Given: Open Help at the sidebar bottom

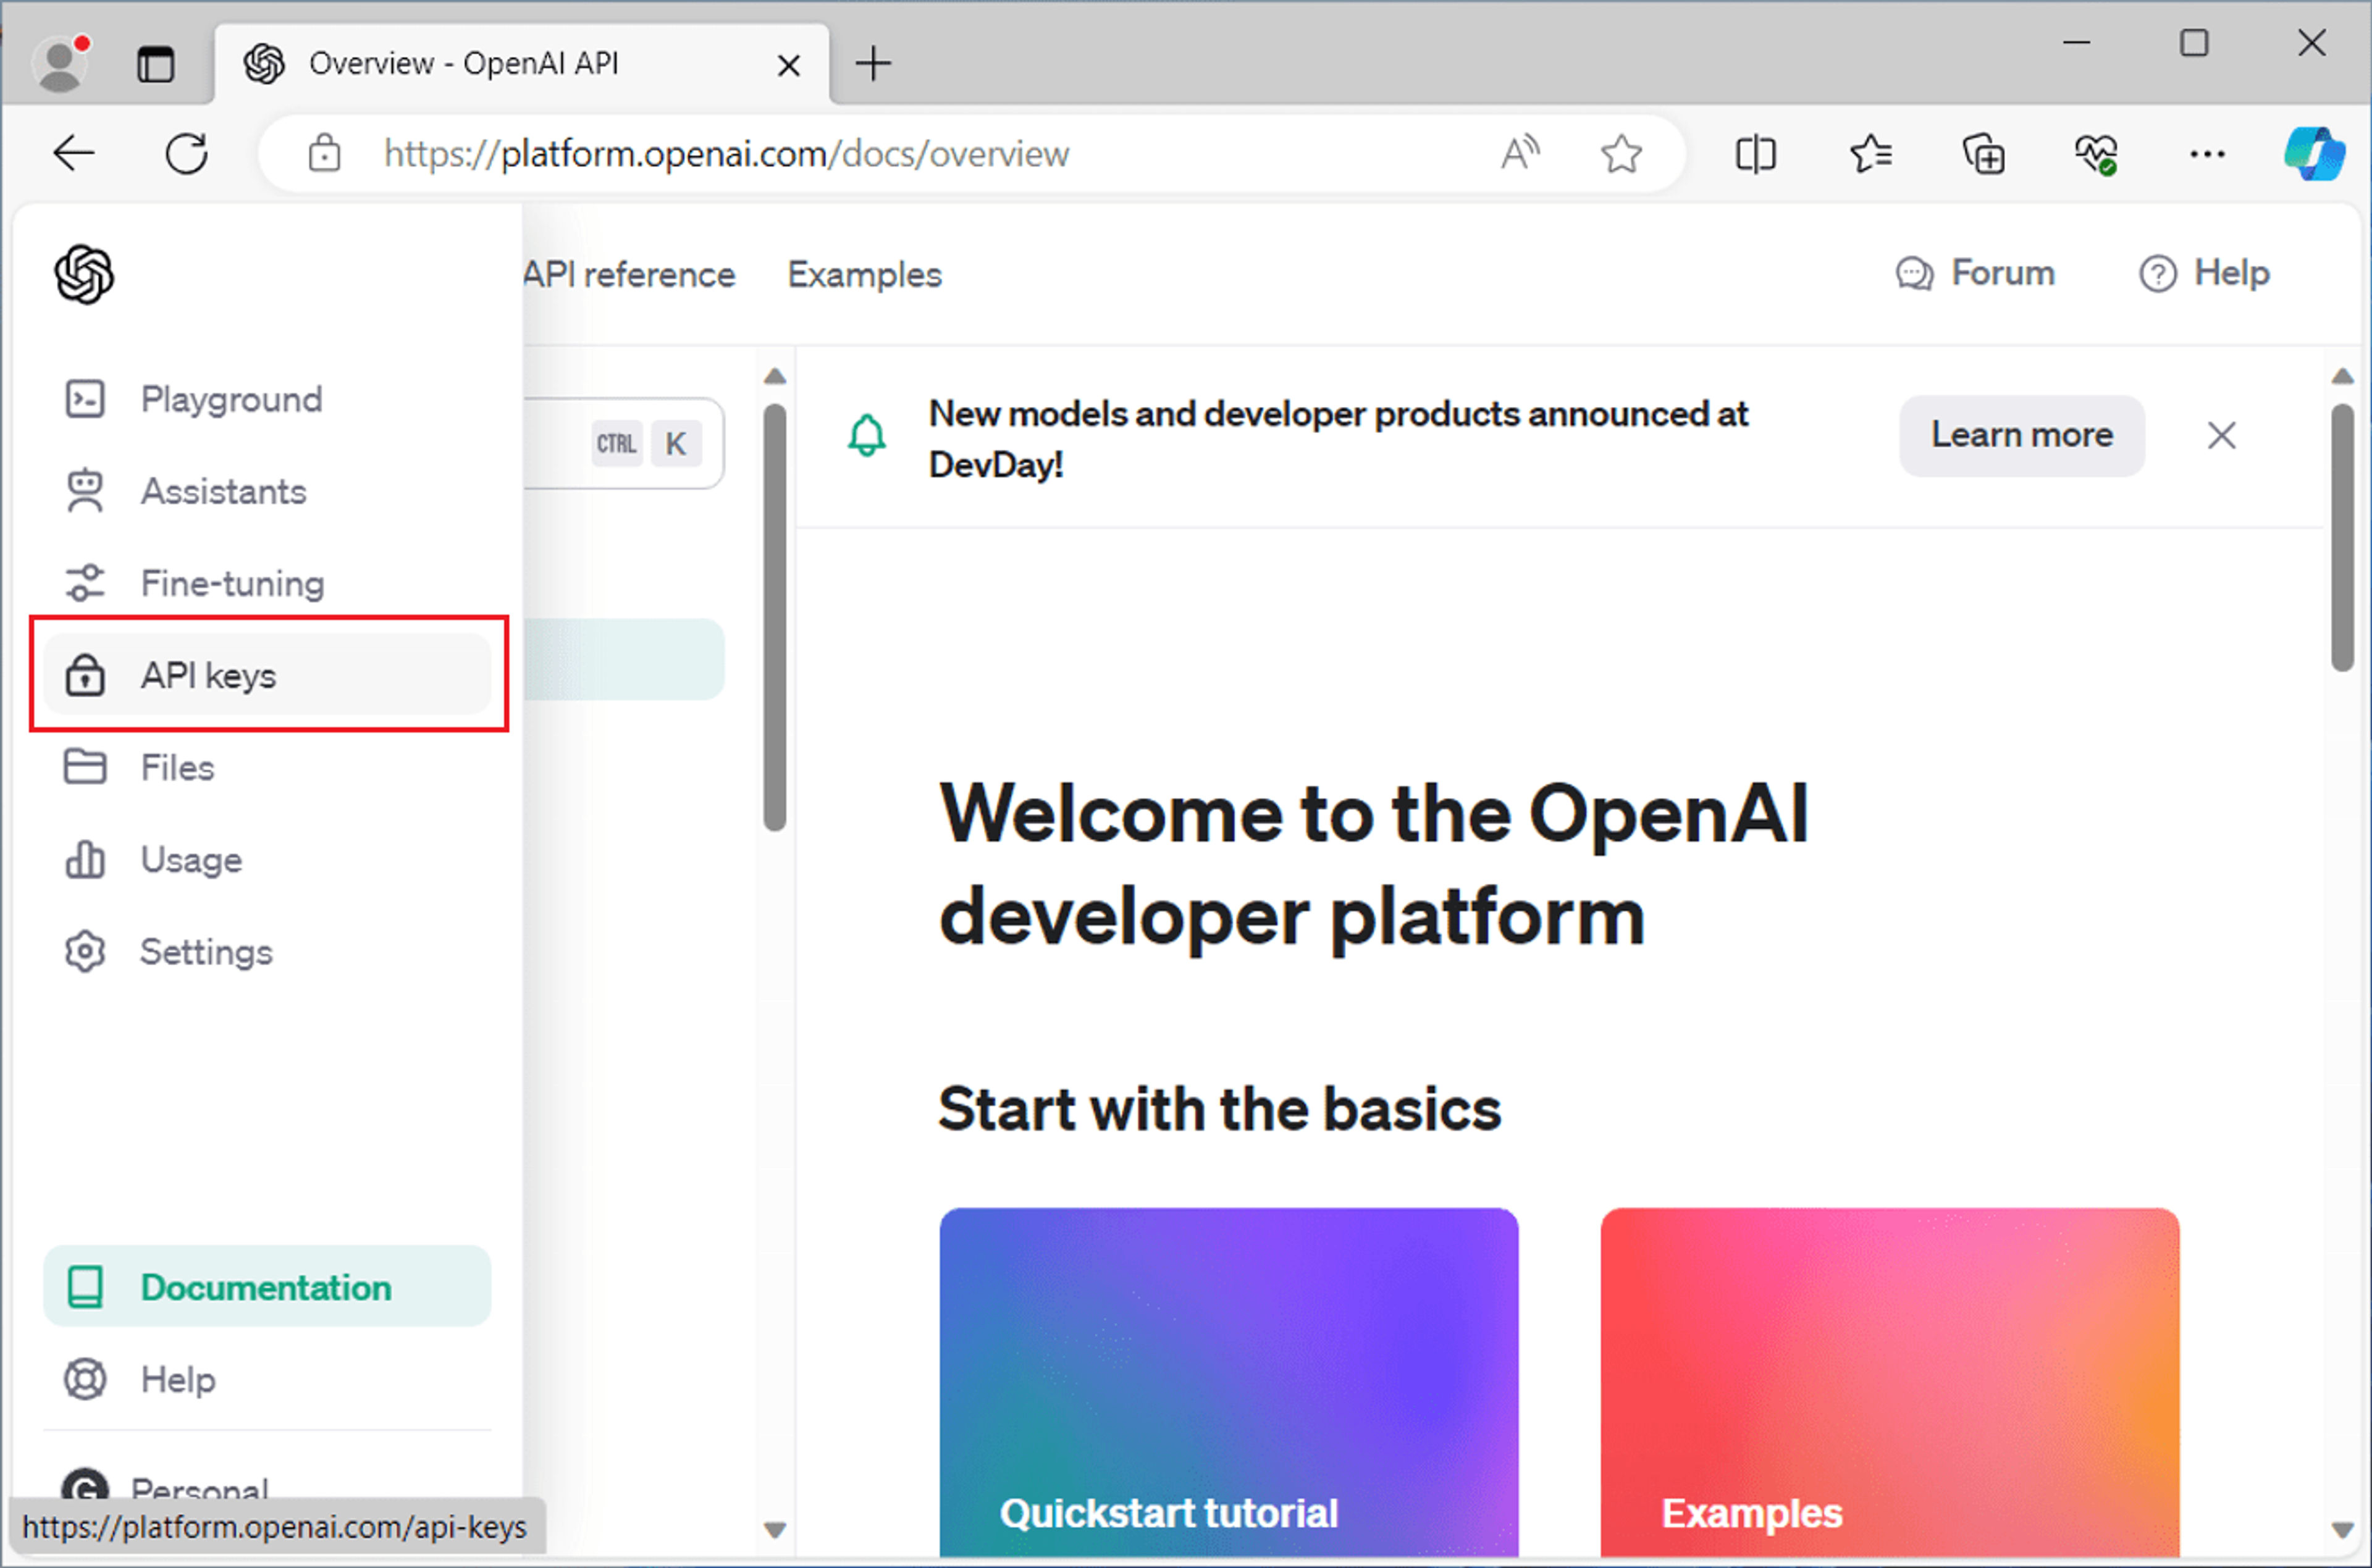Looking at the screenshot, I should (267, 1379).
